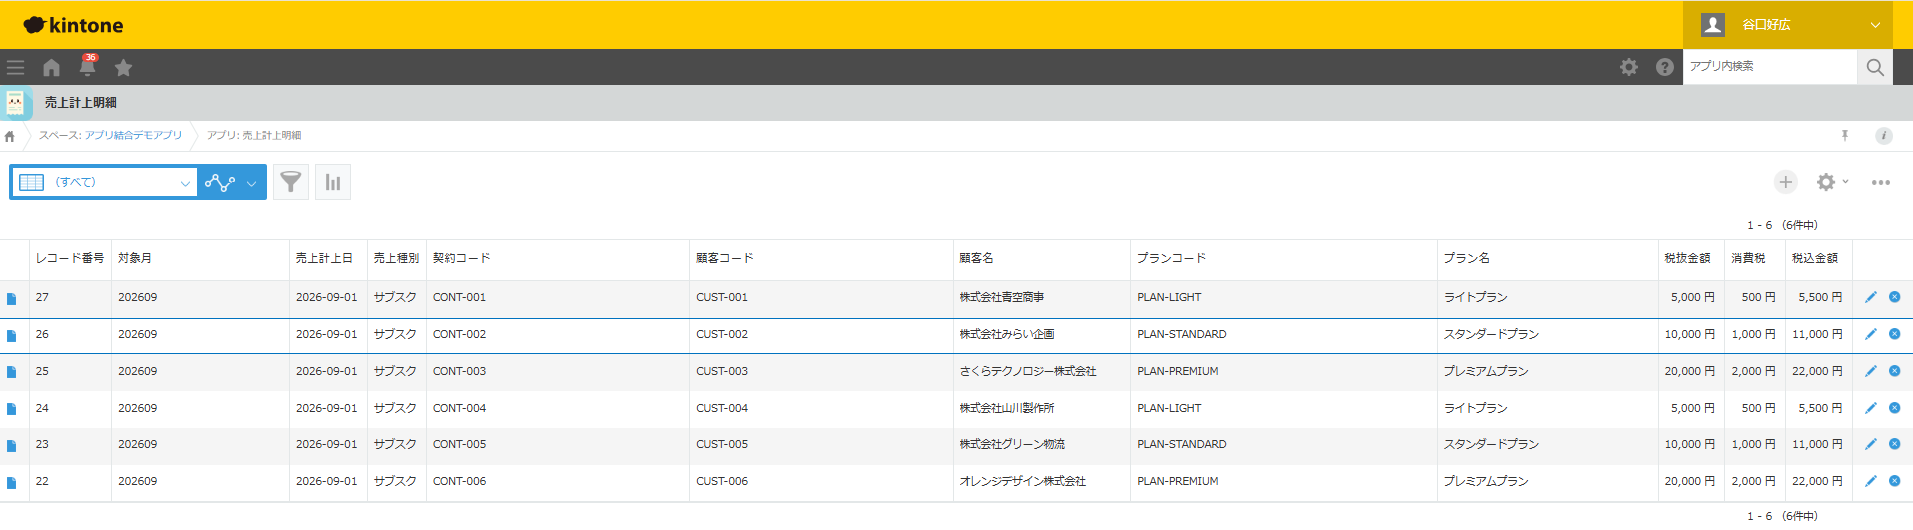Pin the app with the pushpin icon
Screen dimensions: 1913x530
[1845, 135]
